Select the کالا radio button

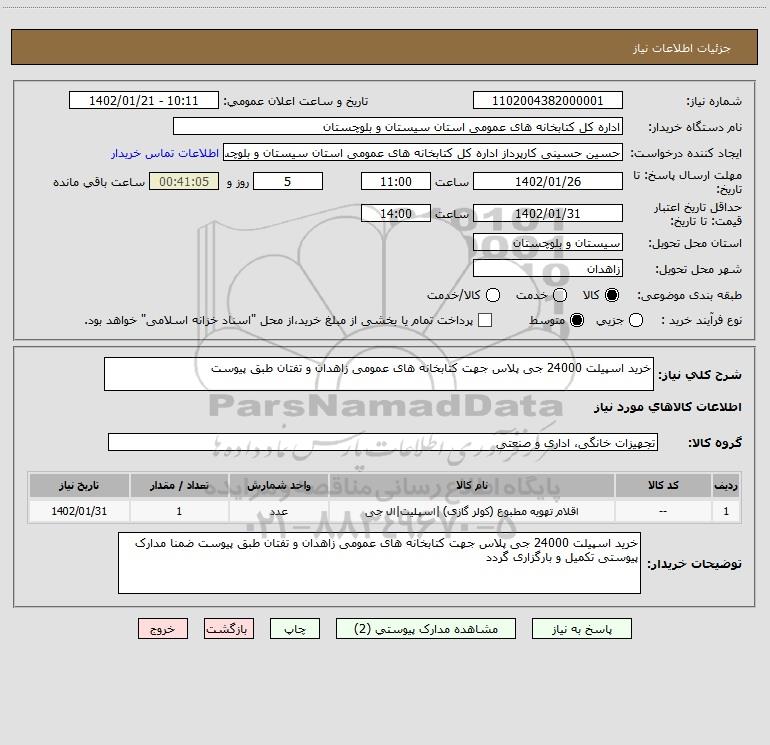click(x=612, y=295)
